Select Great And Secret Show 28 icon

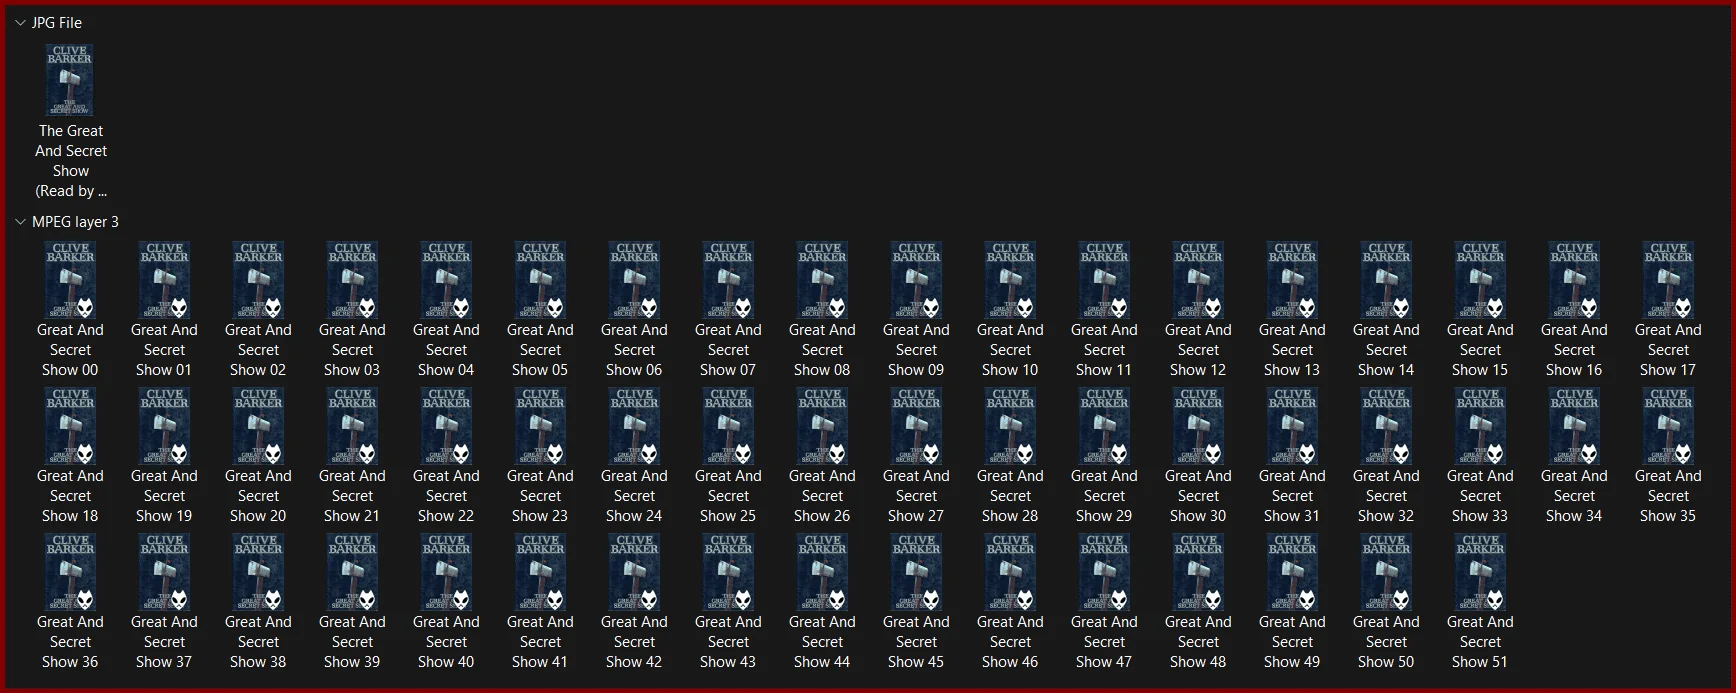(1010, 426)
